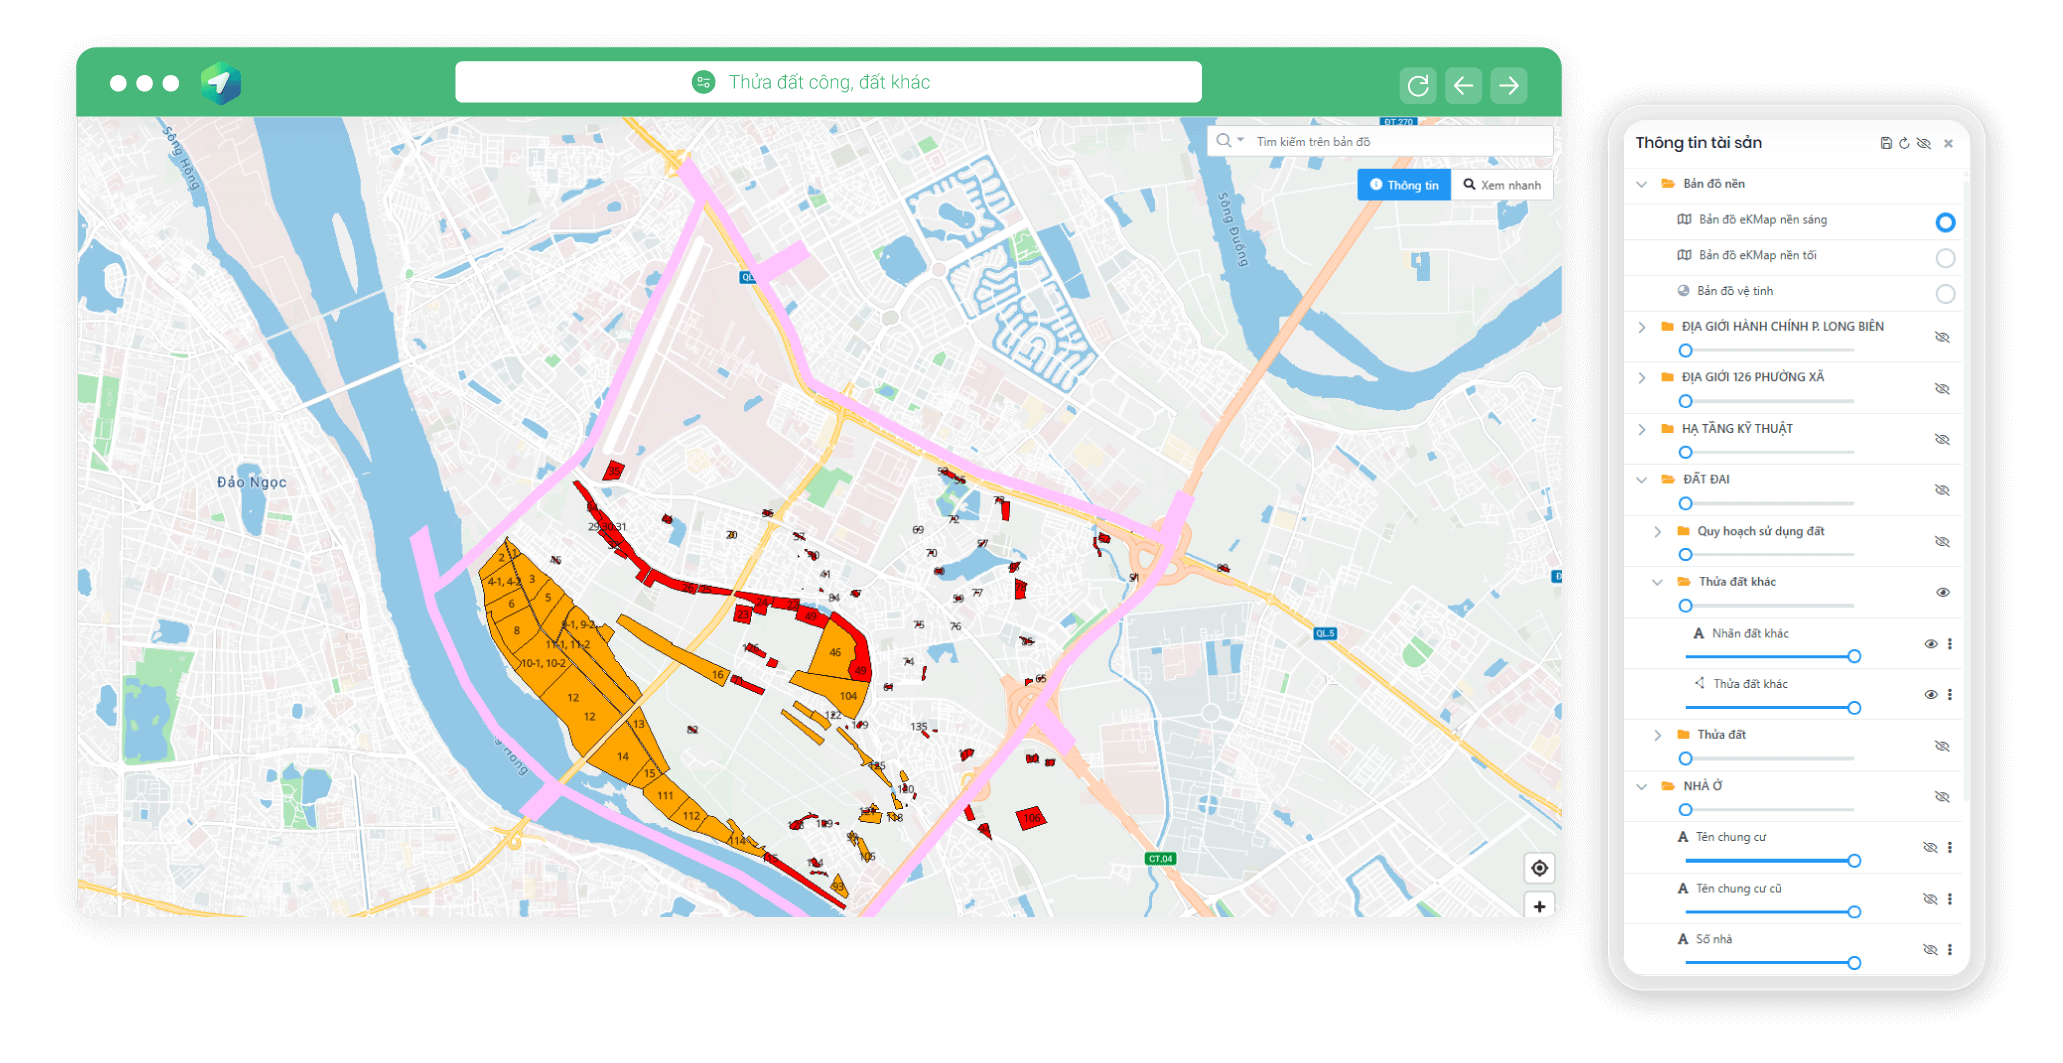Click the Tên chung cư opacity slider handle
2063x1063 pixels.
pyautogui.click(x=1854, y=861)
